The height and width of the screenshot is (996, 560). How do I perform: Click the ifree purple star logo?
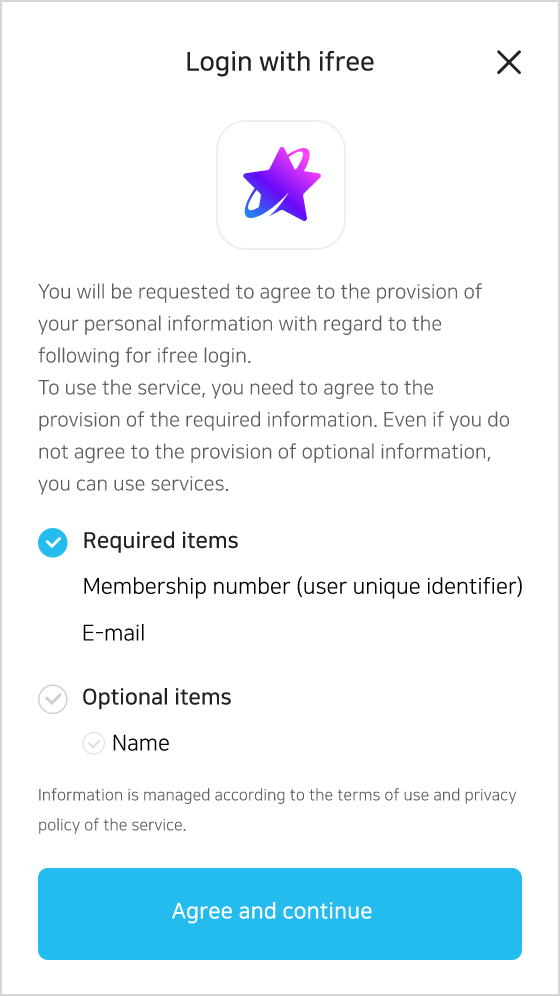281,185
